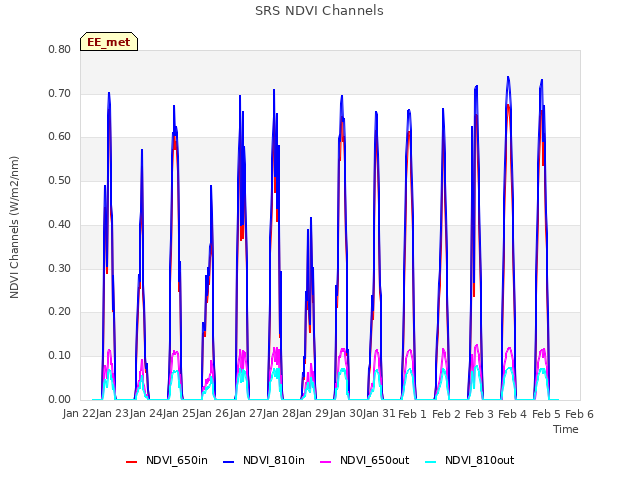This screenshot has height=480, width=640.
Task: Select the NDVI_810in legend entry
Action: tap(264, 460)
